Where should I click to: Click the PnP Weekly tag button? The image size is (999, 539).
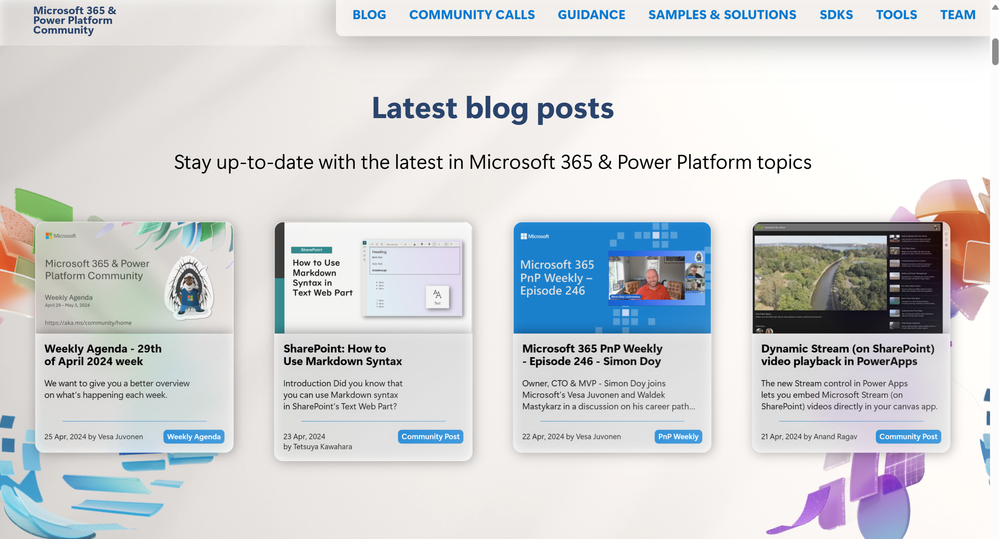point(679,436)
